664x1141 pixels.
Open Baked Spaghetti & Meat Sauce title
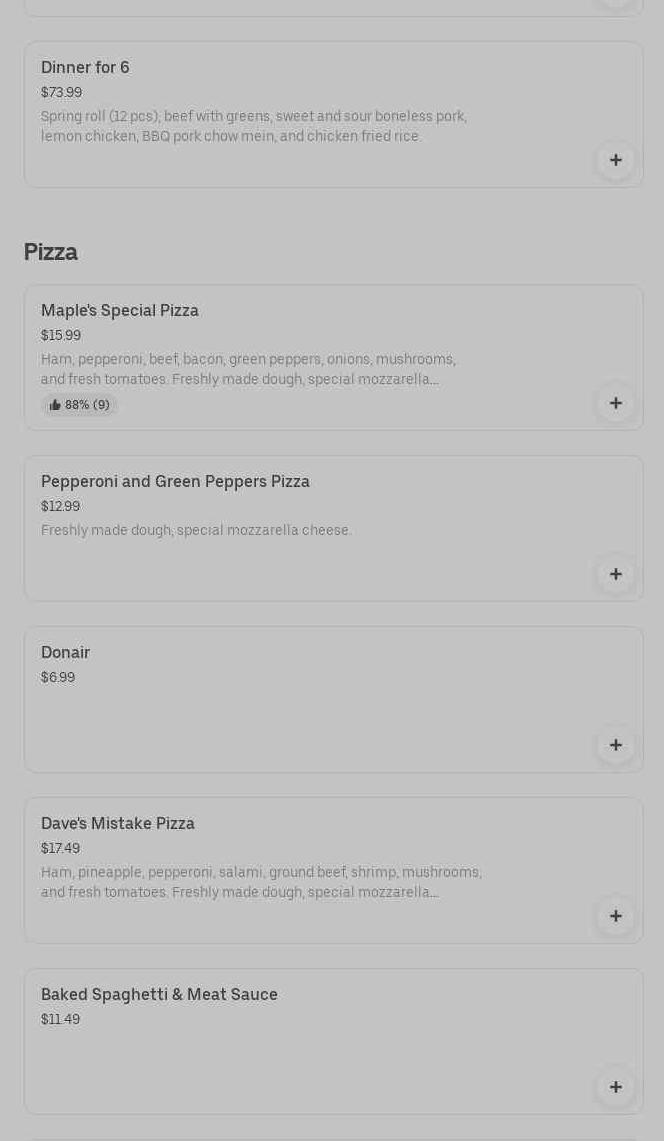click(x=159, y=995)
